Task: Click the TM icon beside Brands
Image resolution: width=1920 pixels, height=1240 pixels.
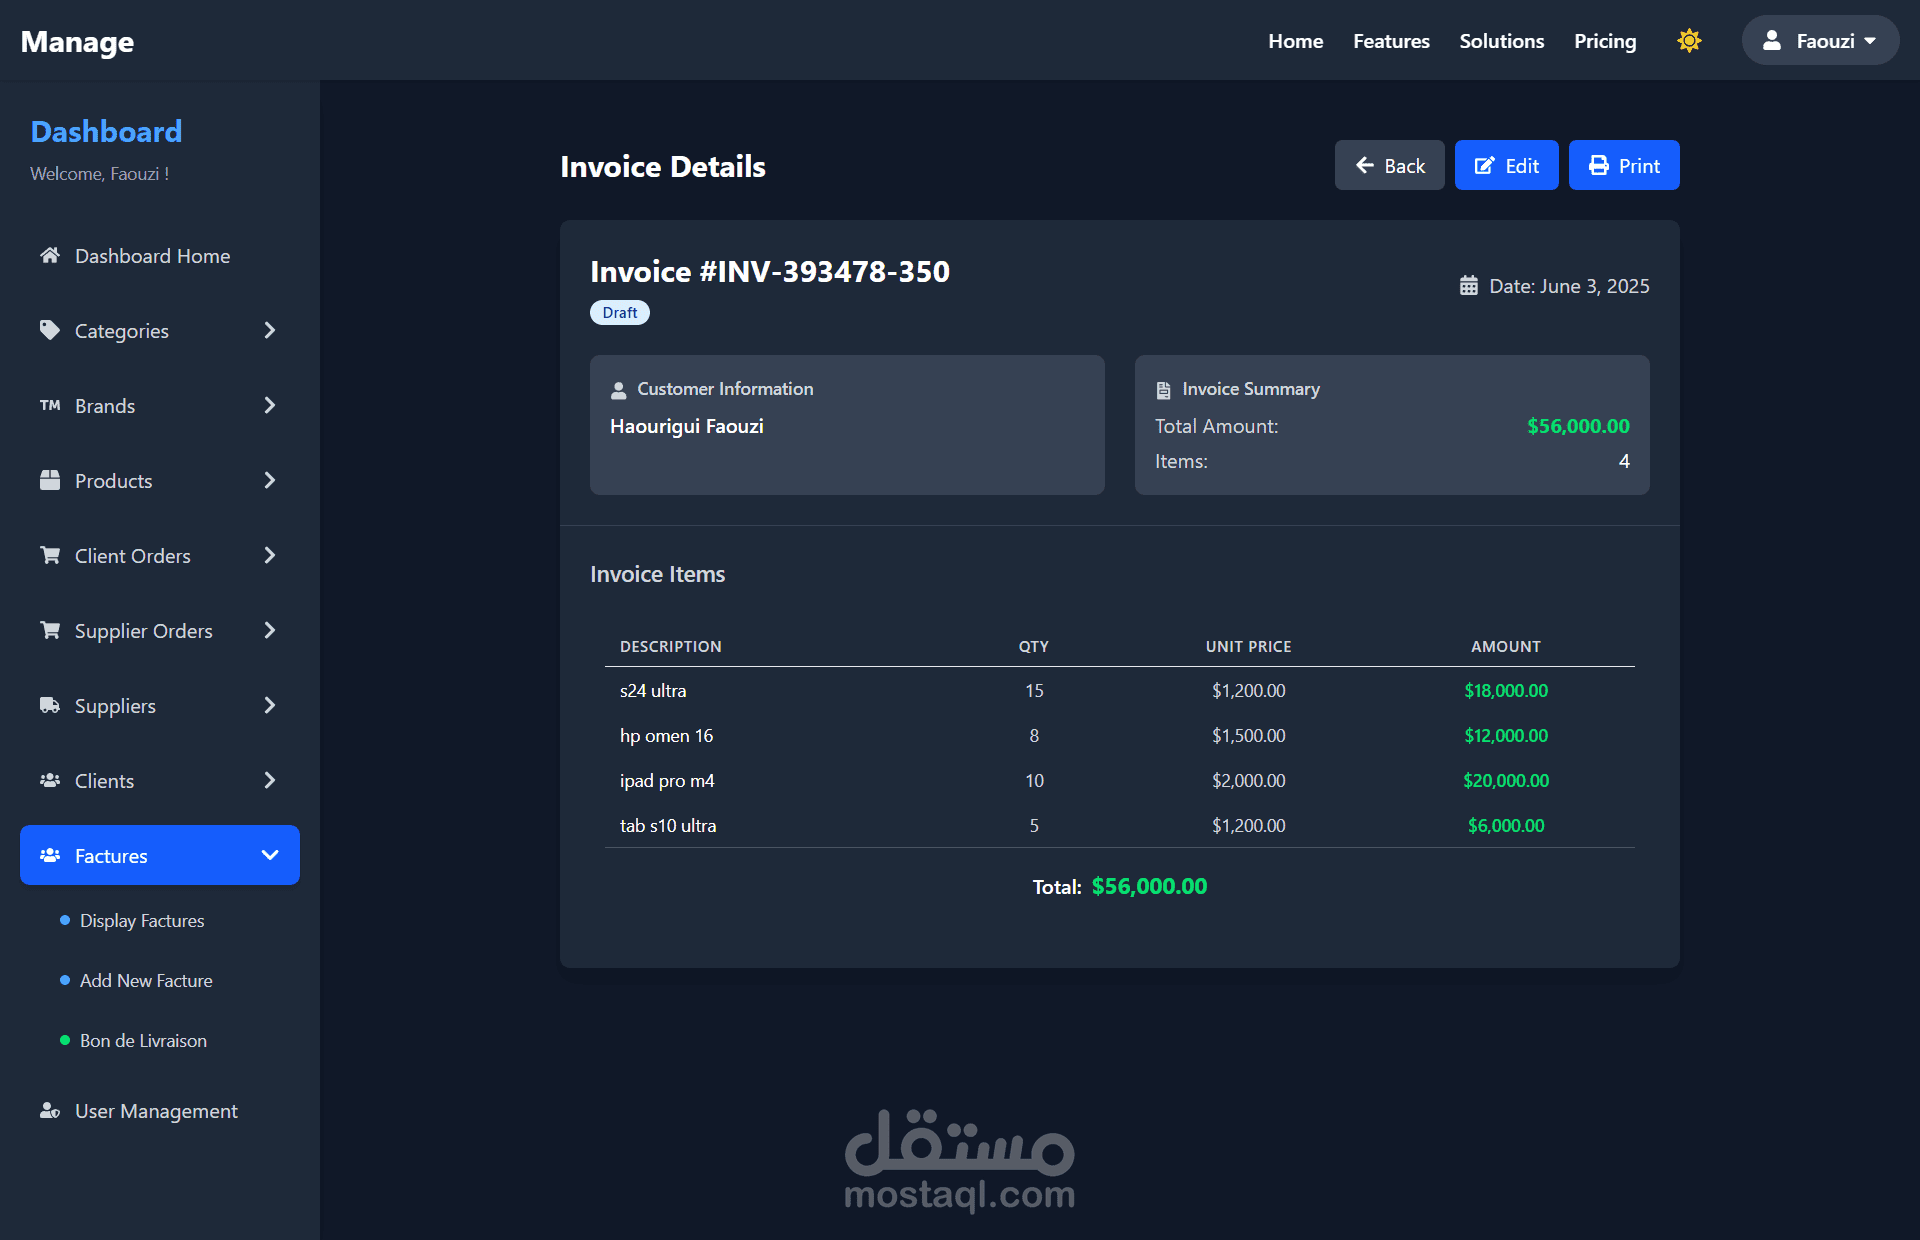Action: 50,405
